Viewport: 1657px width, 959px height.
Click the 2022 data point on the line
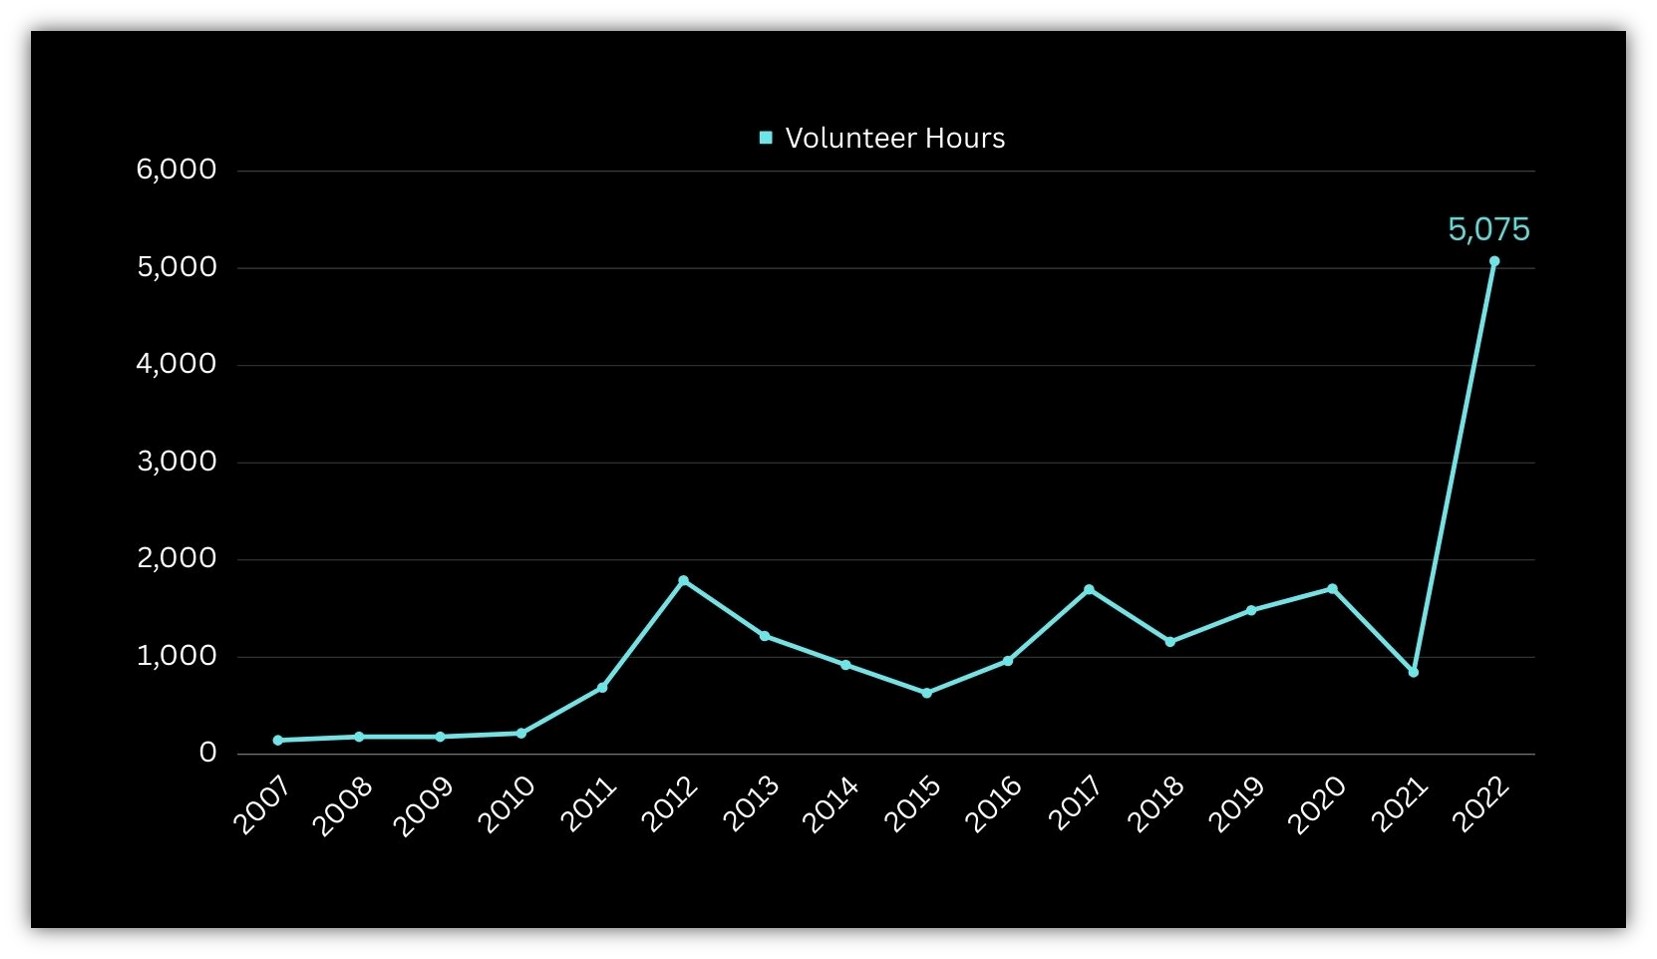point(1494,262)
